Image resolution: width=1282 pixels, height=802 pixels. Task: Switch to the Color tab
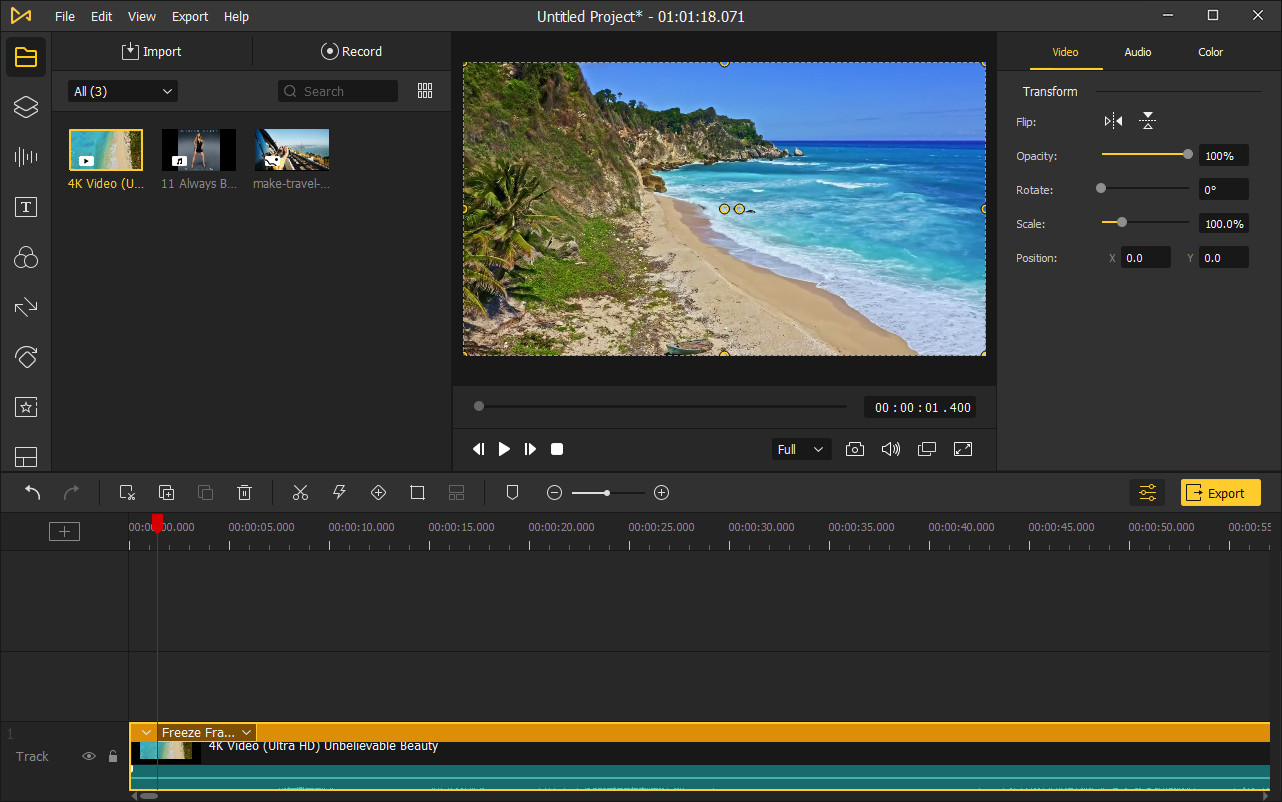click(x=1210, y=52)
